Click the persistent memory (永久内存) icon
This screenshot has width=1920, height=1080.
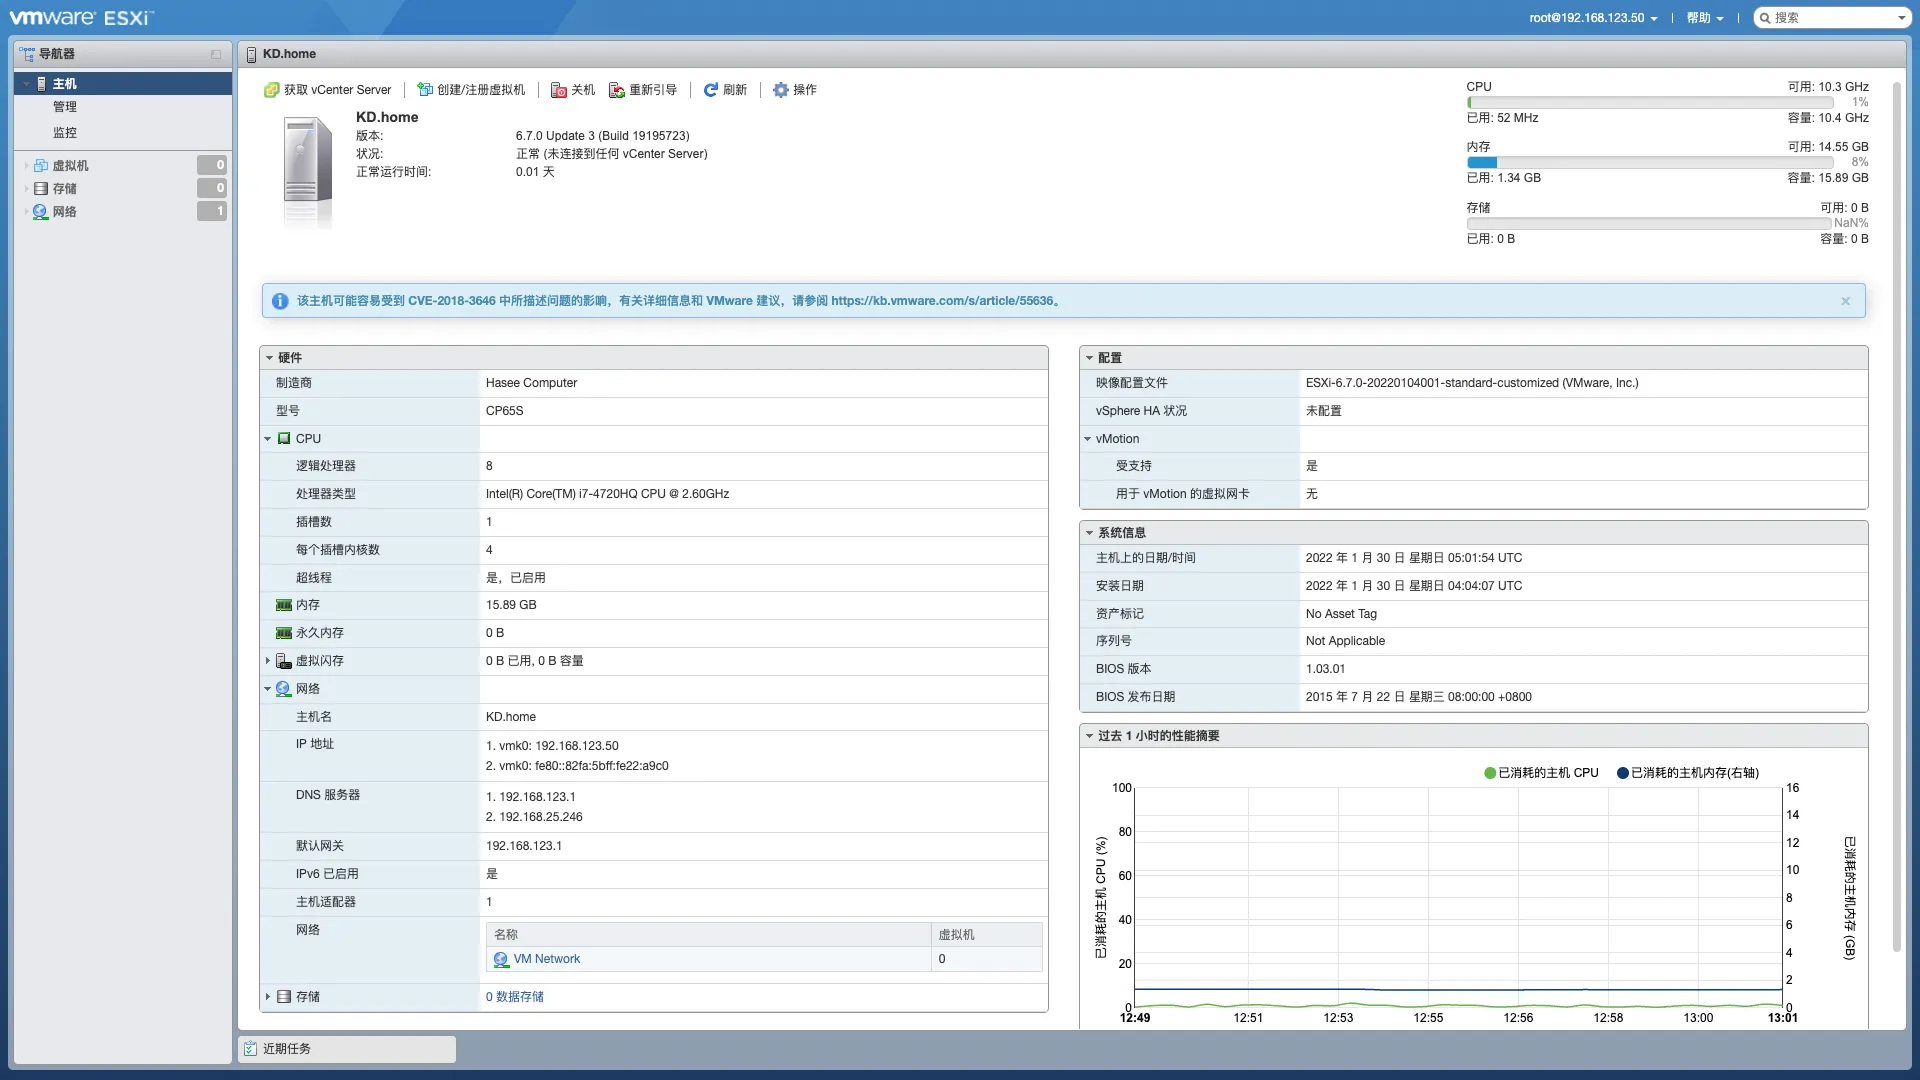coord(284,633)
